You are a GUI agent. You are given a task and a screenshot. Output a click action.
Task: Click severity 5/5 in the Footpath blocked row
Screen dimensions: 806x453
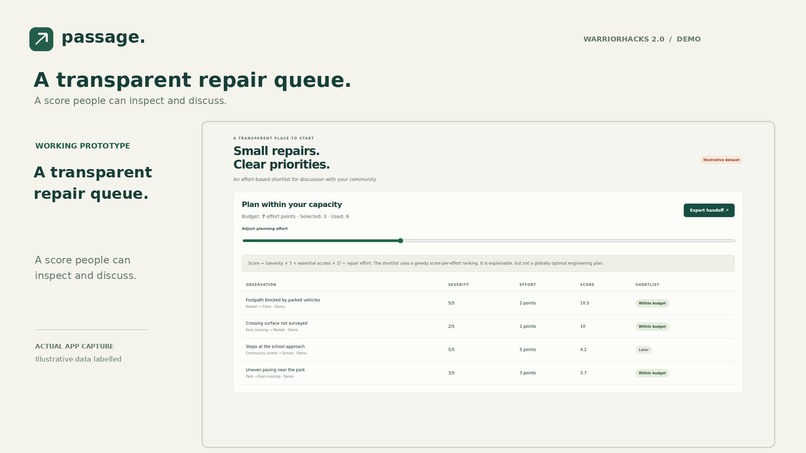(451, 303)
